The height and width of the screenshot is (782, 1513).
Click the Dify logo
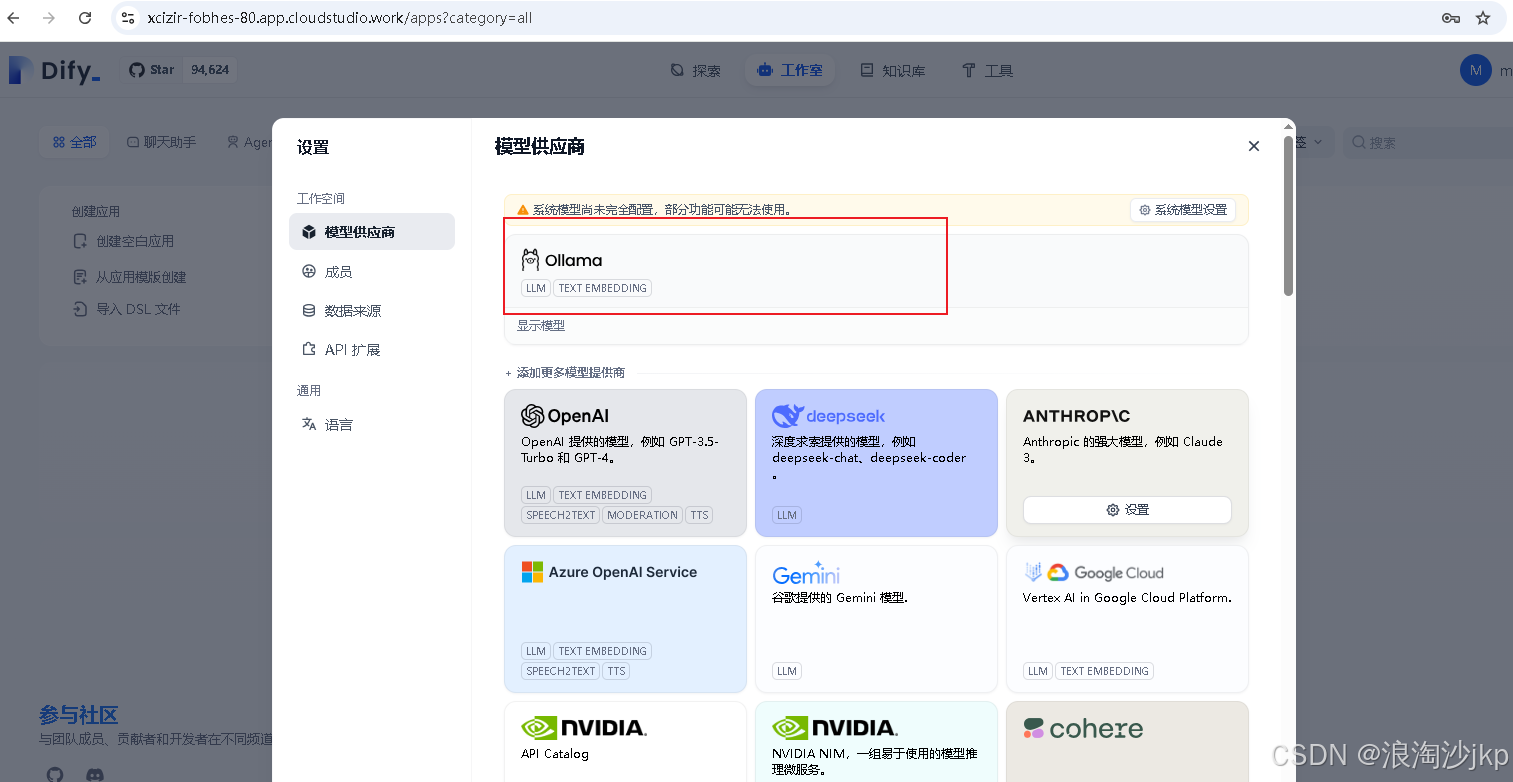tap(55, 70)
